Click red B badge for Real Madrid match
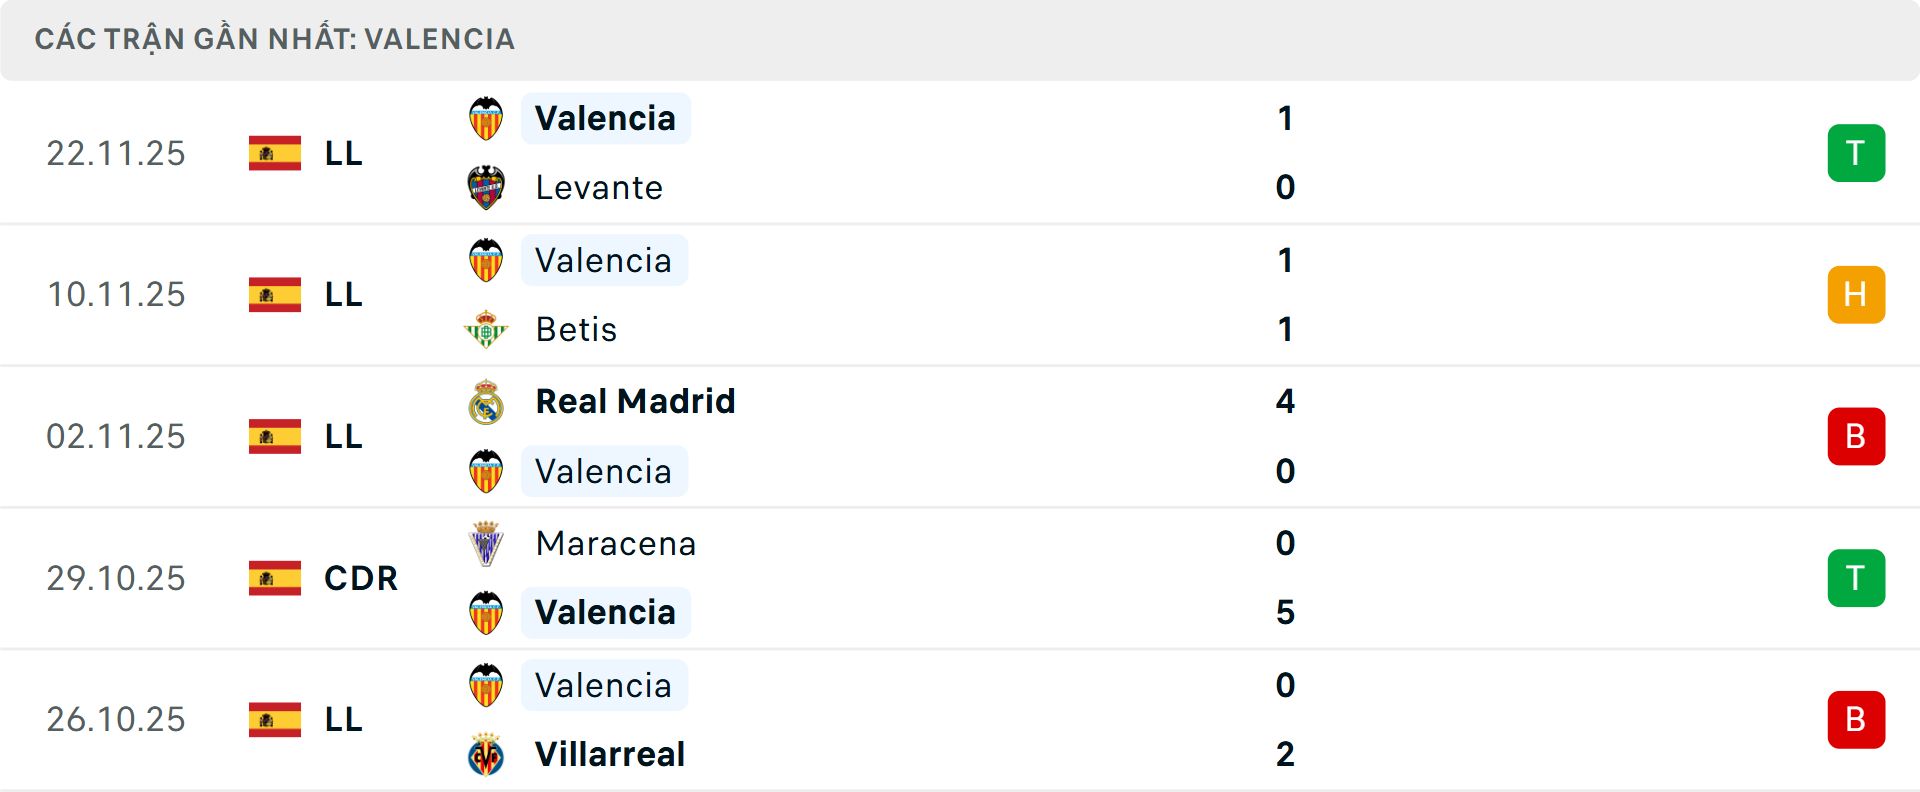 tap(1855, 437)
